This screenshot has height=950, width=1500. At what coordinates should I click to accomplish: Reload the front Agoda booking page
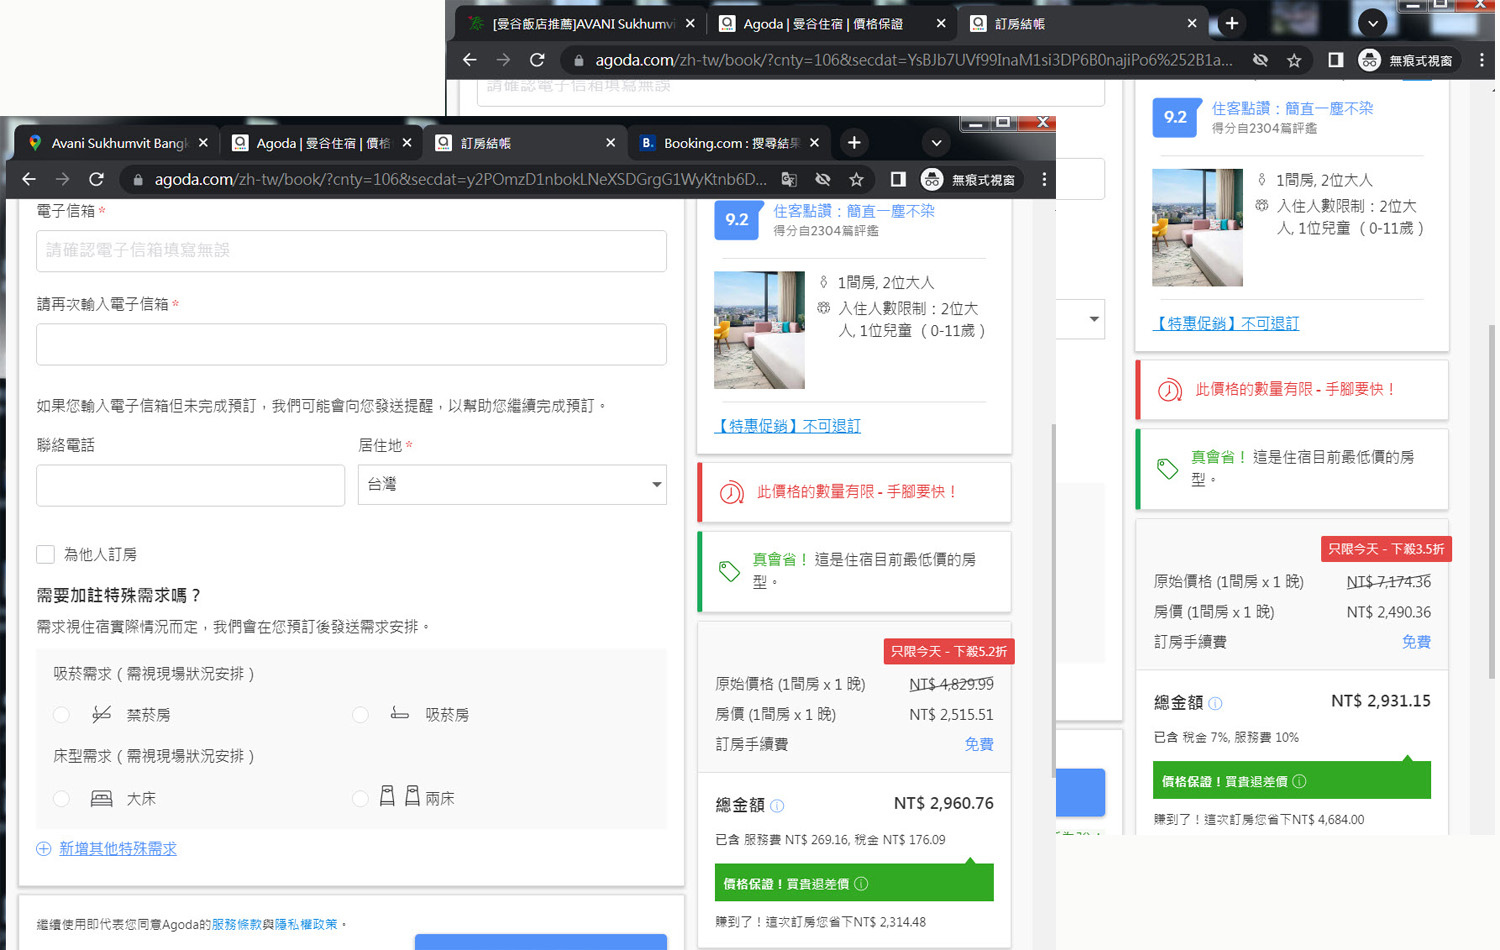click(97, 179)
